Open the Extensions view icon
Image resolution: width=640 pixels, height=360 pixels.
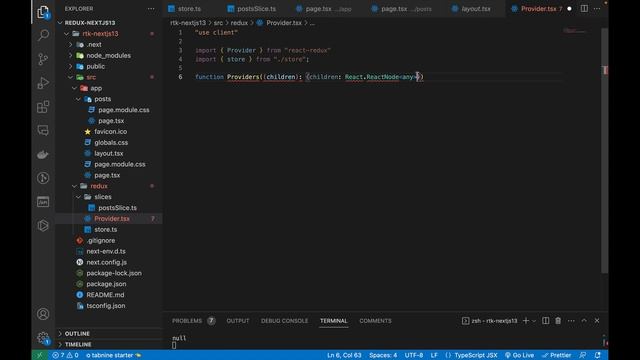pyautogui.click(x=43, y=107)
